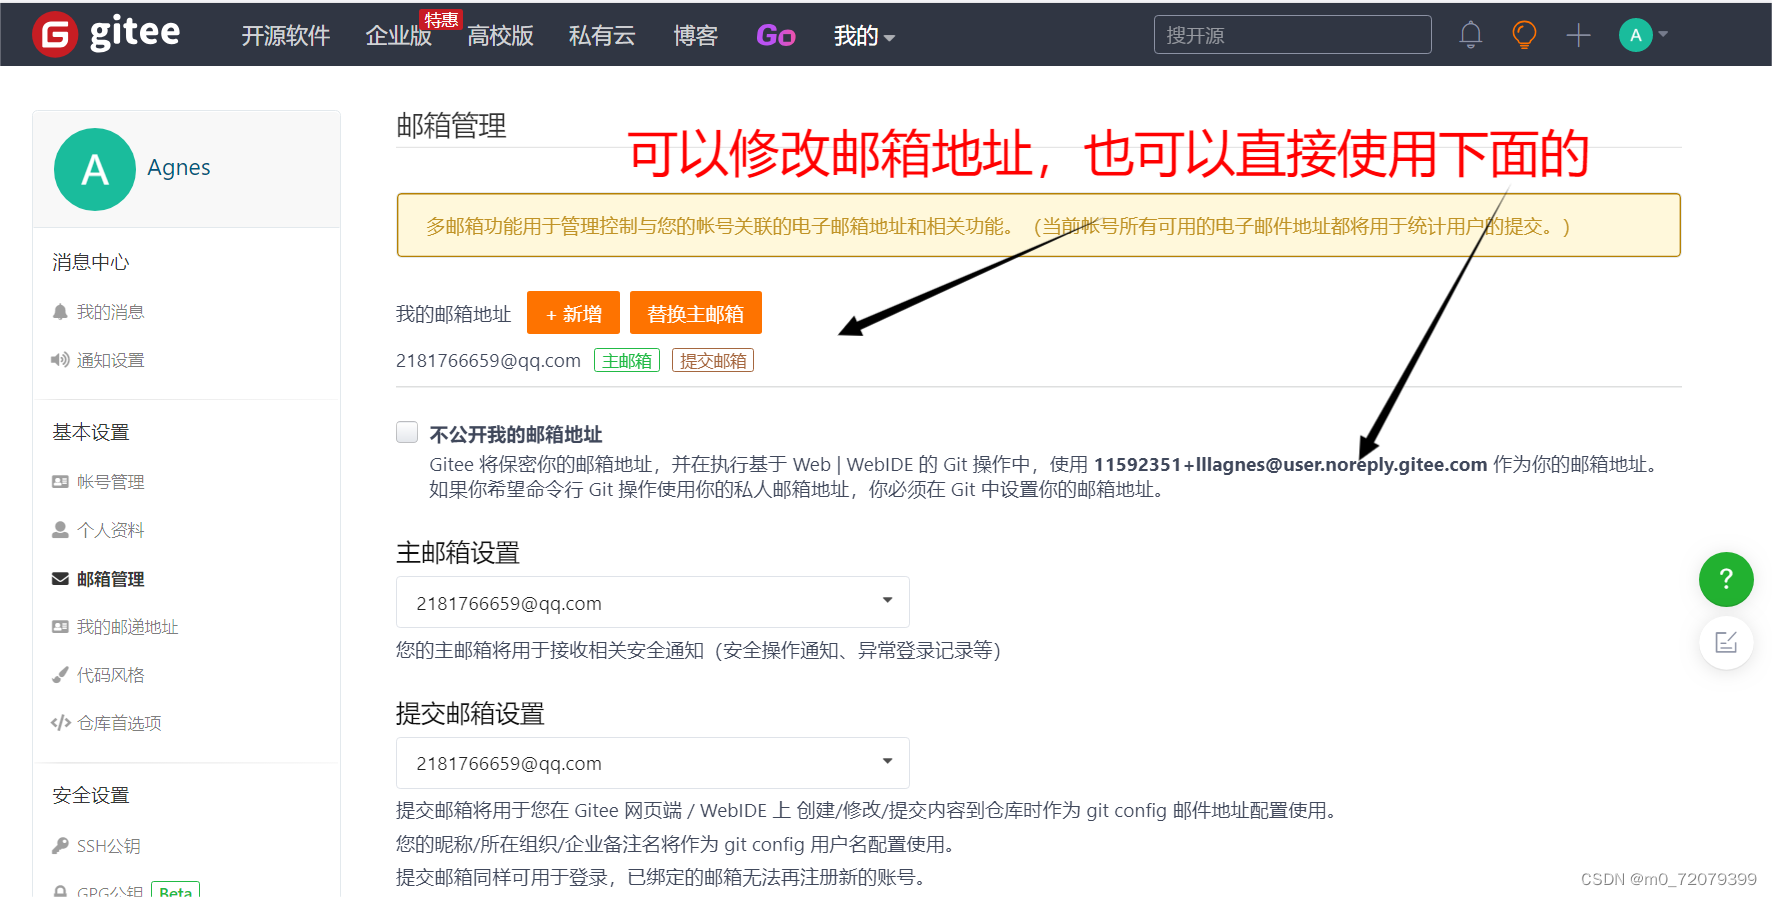Open the 主邮箱设置 email dropdown
The image size is (1772, 897).
[x=653, y=603]
